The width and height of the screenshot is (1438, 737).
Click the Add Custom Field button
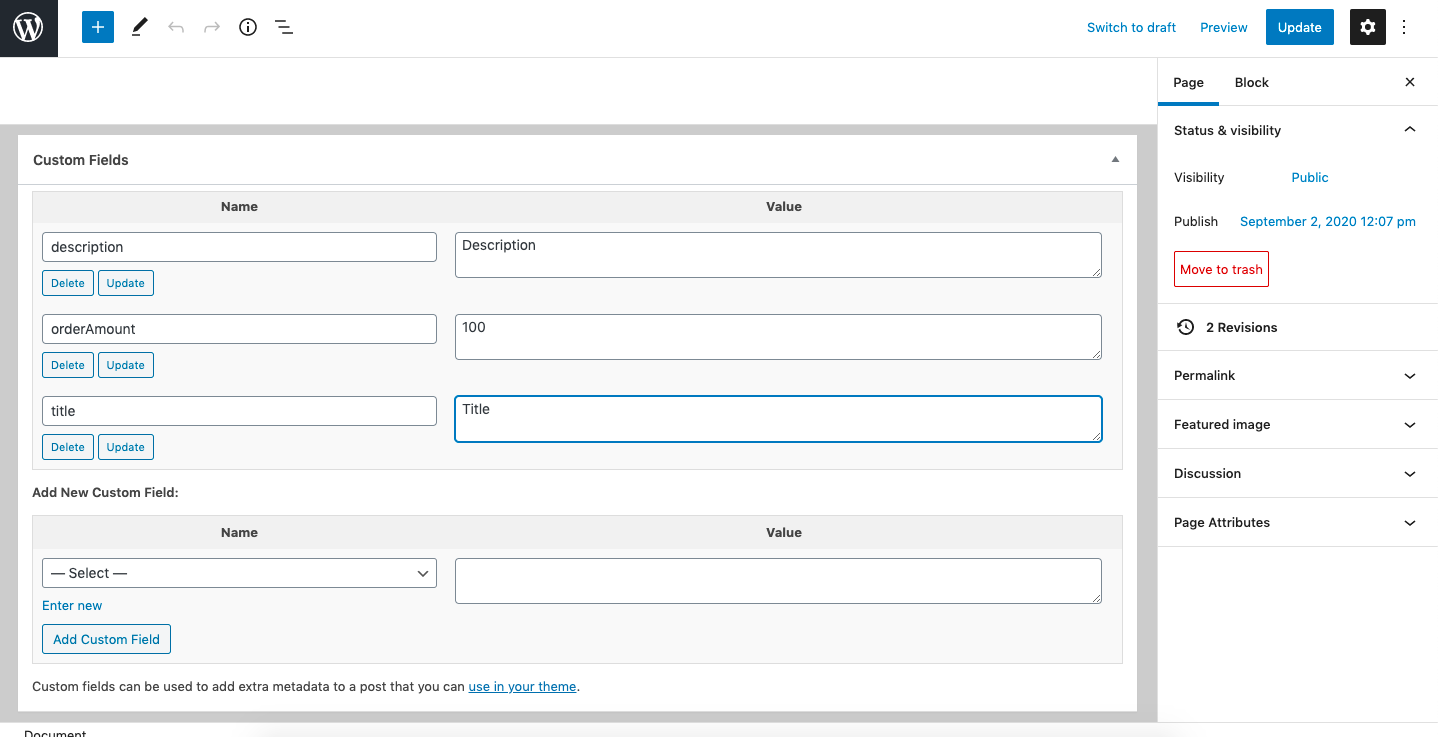point(107,639)
